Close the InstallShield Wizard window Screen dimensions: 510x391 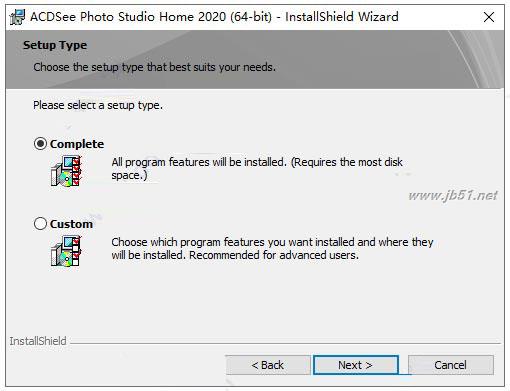click(x=489, y=17)
